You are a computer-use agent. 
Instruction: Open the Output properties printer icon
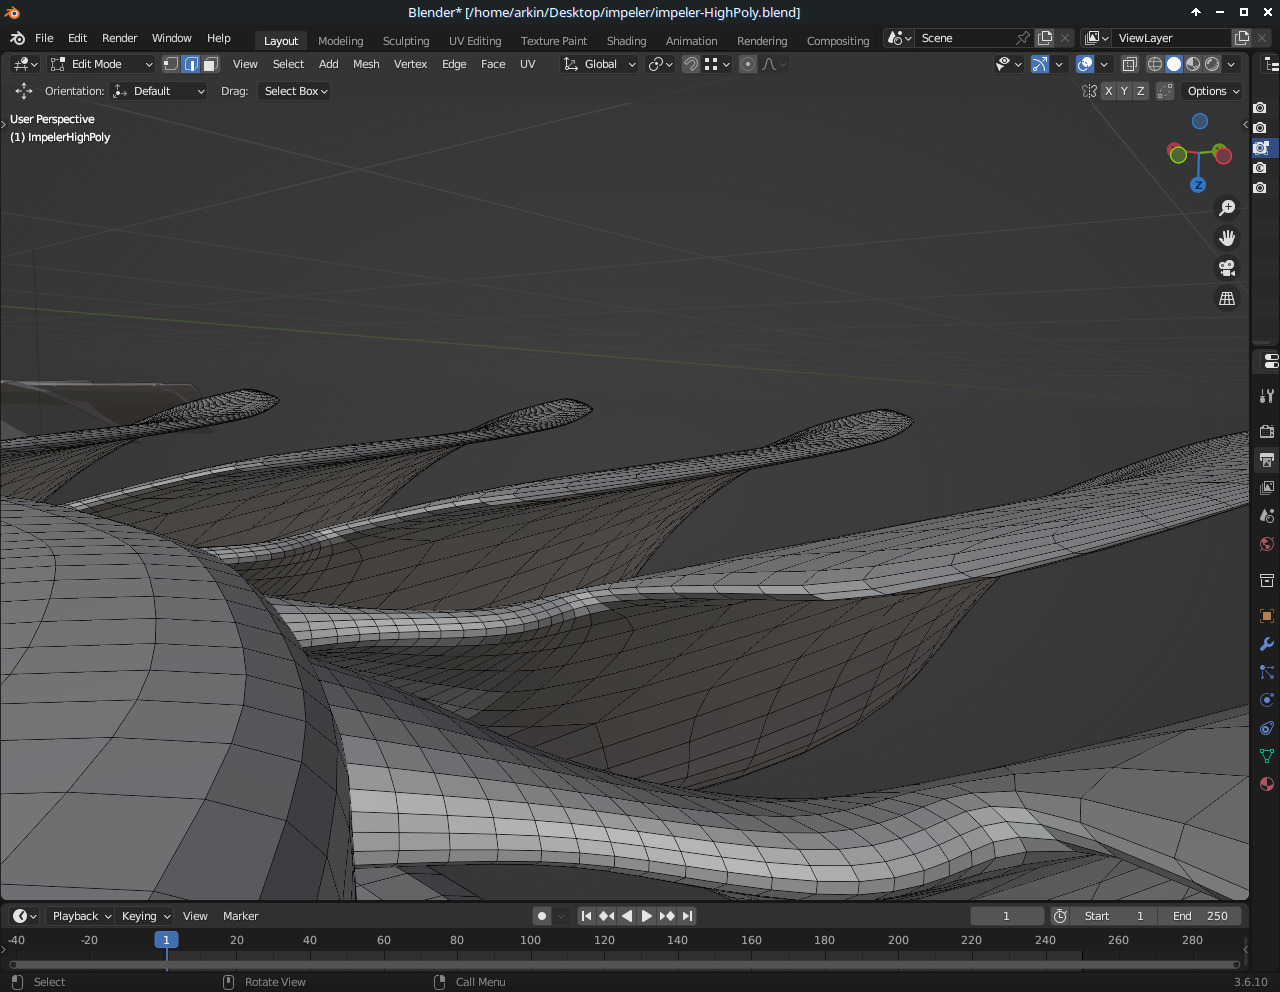coord(1266,460)
